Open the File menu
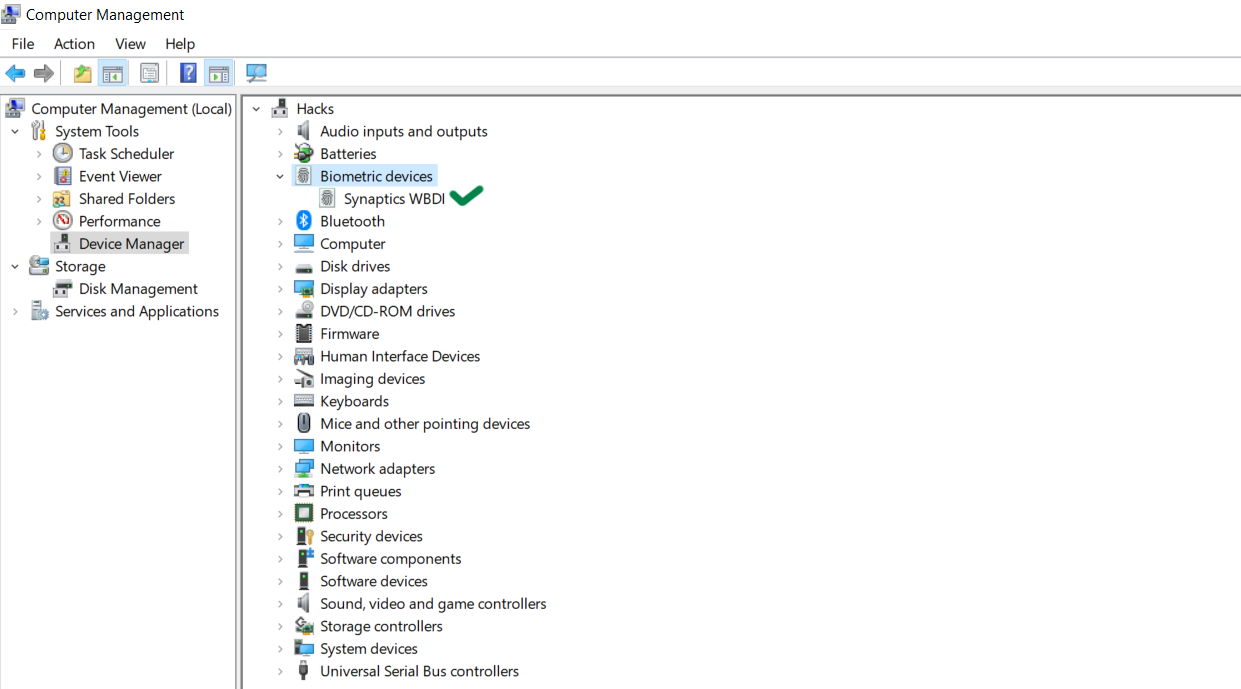The height and width of the screenshot is (689, 1241). coord(22,43)
